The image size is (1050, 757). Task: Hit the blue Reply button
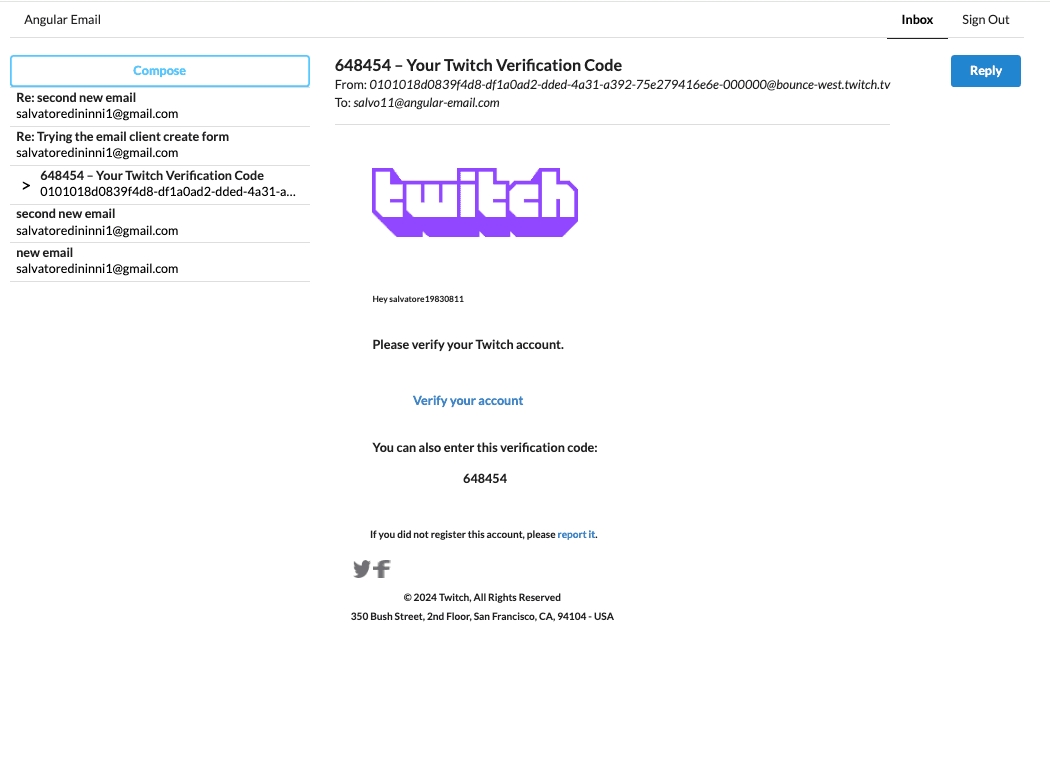tap(985, 71)
